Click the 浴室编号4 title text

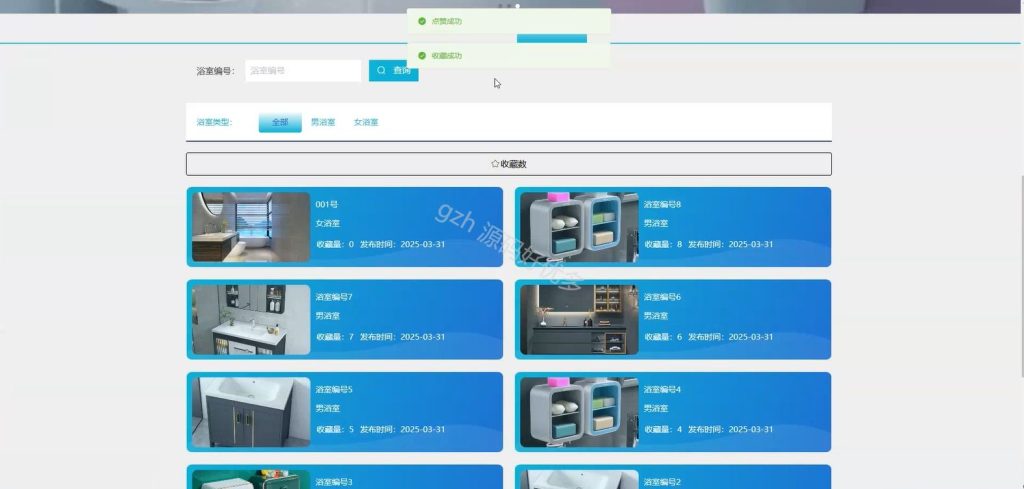click(x=662, y=390)
